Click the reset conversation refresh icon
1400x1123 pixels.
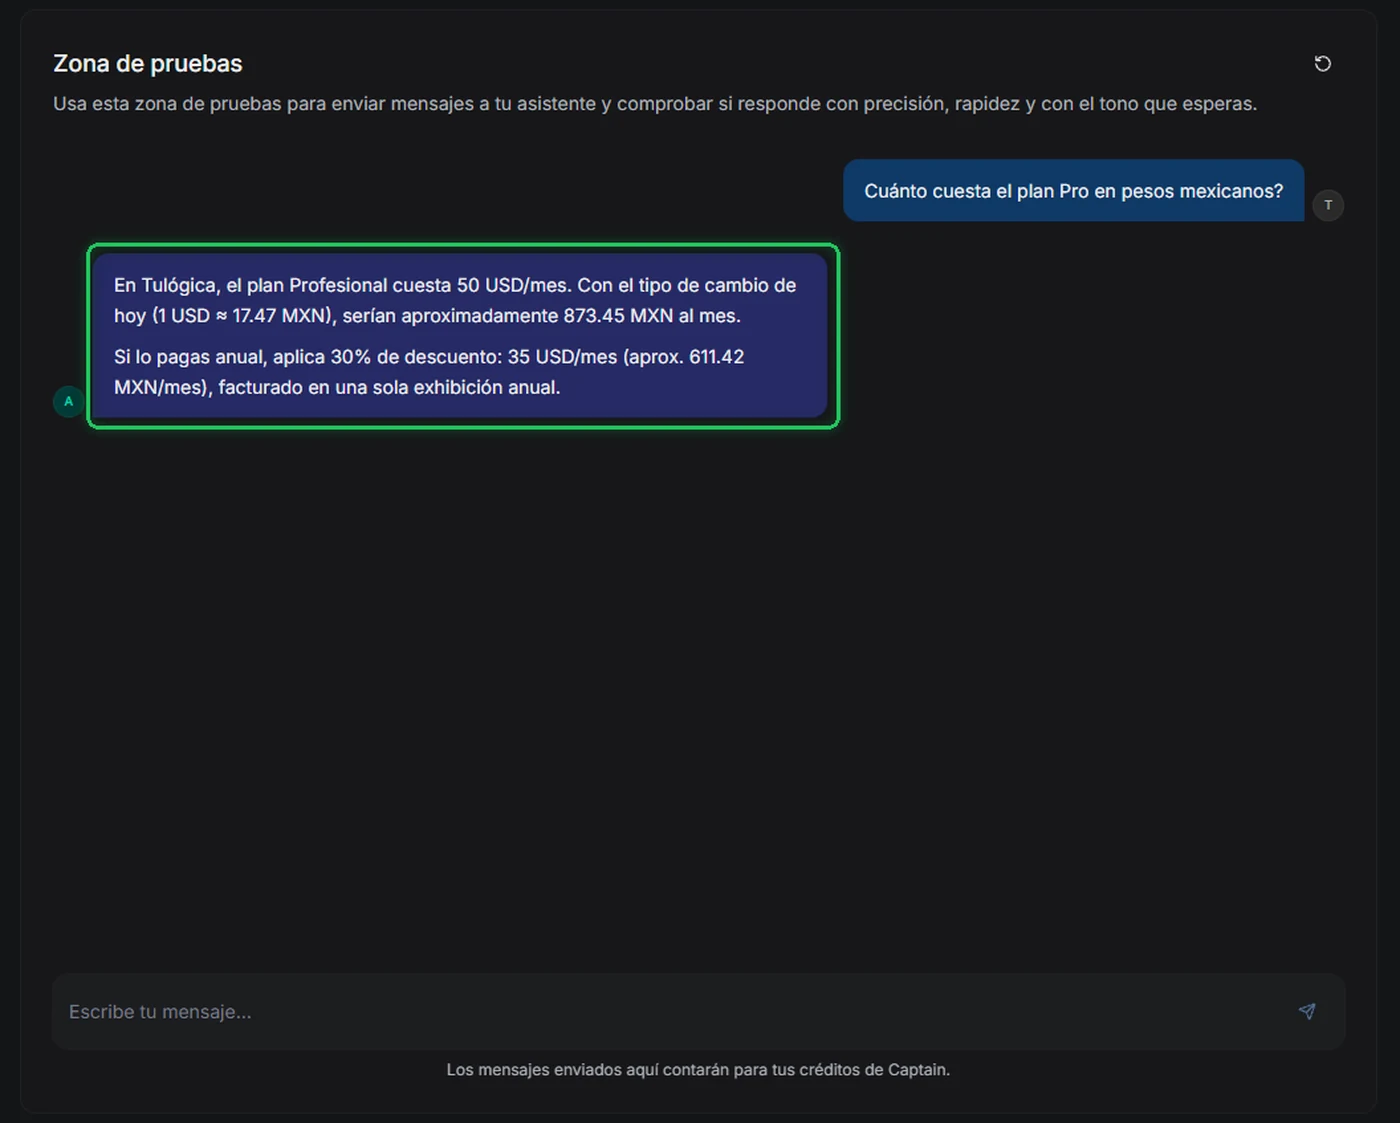click(x=1322, y=64)
